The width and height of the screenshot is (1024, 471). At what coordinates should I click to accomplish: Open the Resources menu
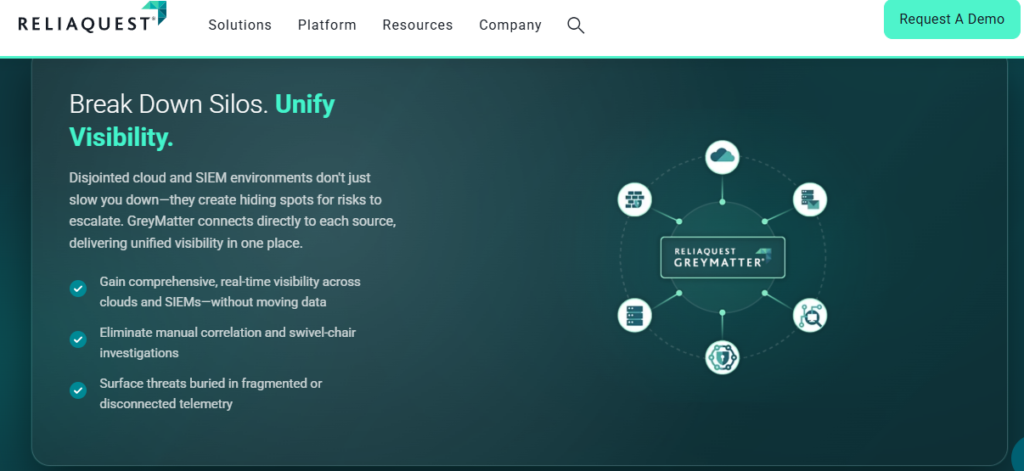[417, 25]
